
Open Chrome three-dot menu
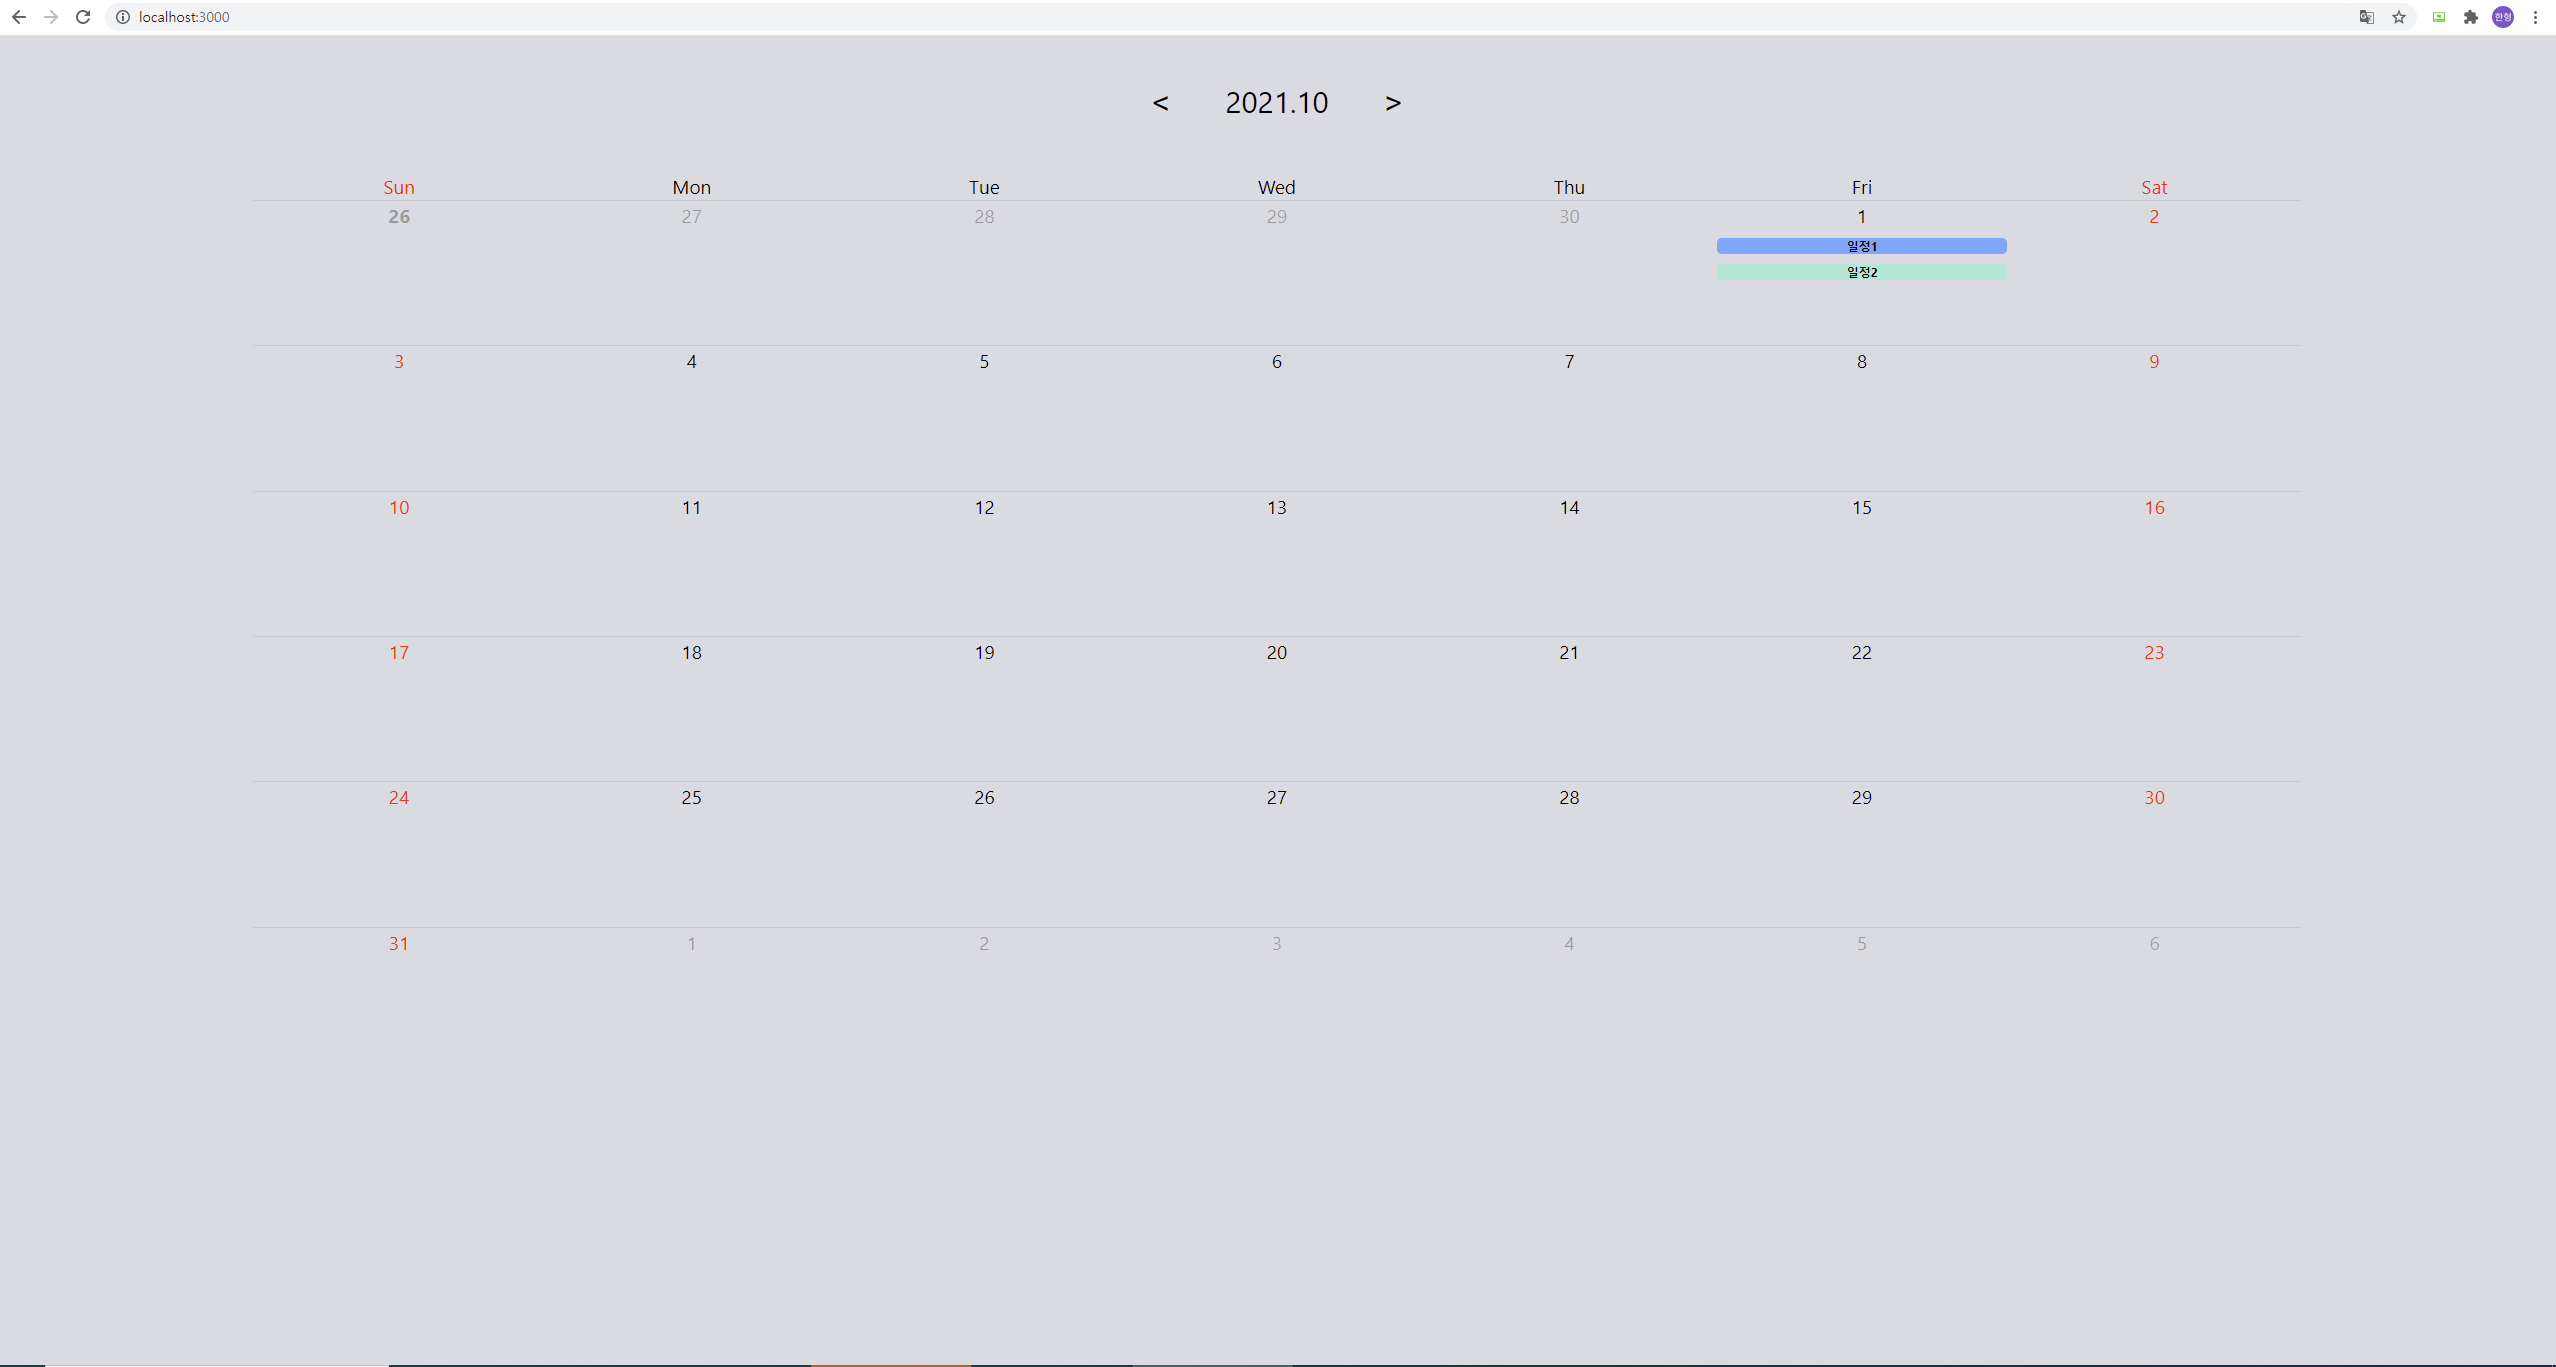[x=2535, y=17]
